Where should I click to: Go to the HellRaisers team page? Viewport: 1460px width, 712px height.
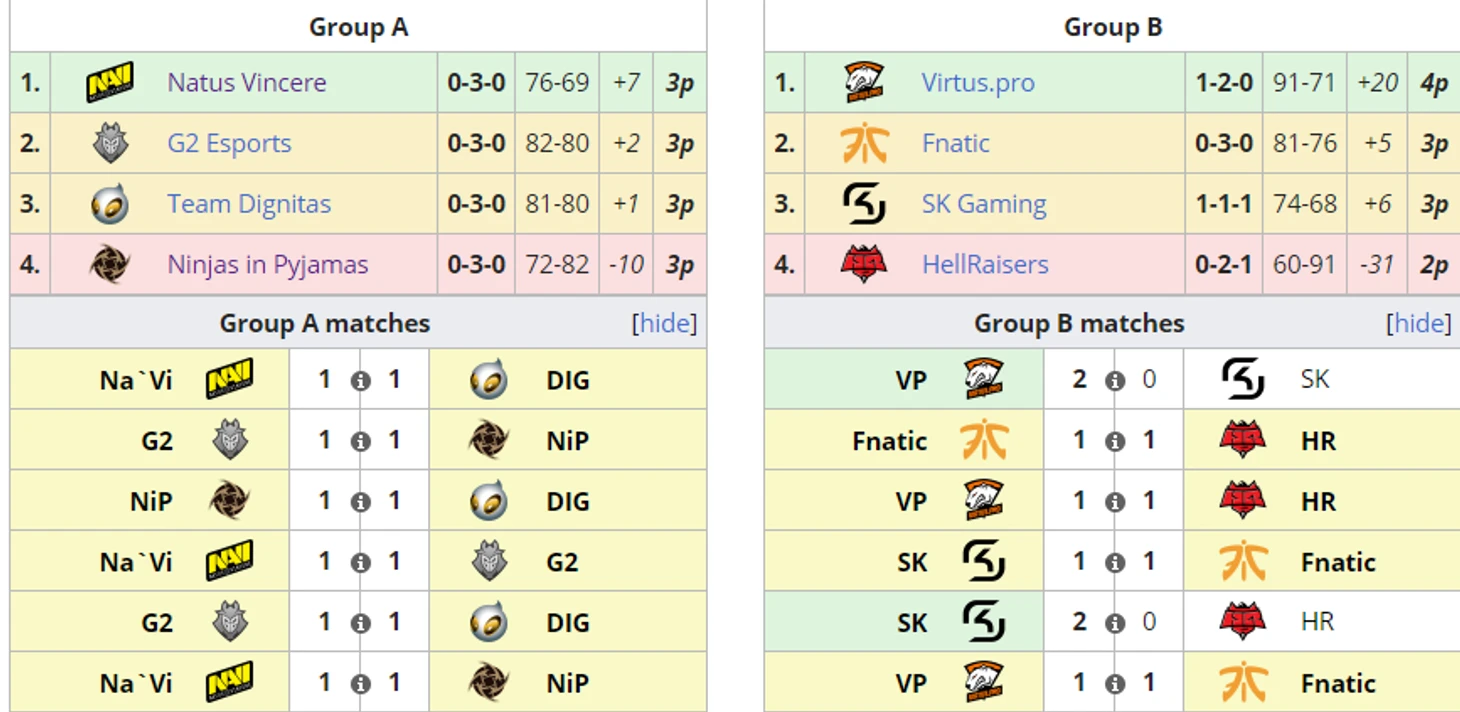coord(985,265)
